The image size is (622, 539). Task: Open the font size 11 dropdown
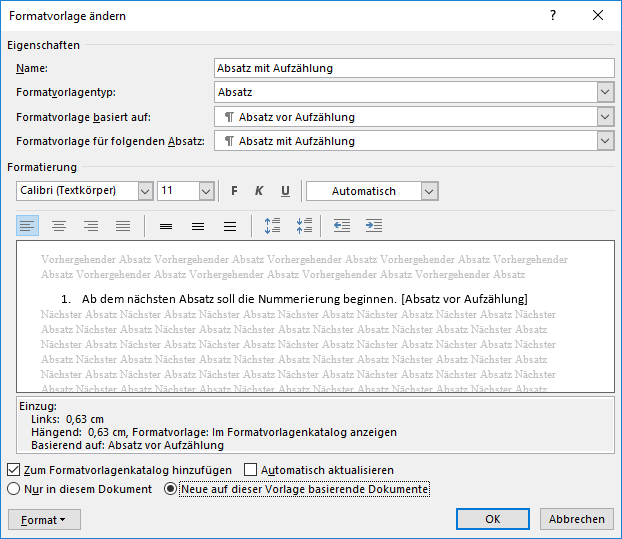(206, 191)
